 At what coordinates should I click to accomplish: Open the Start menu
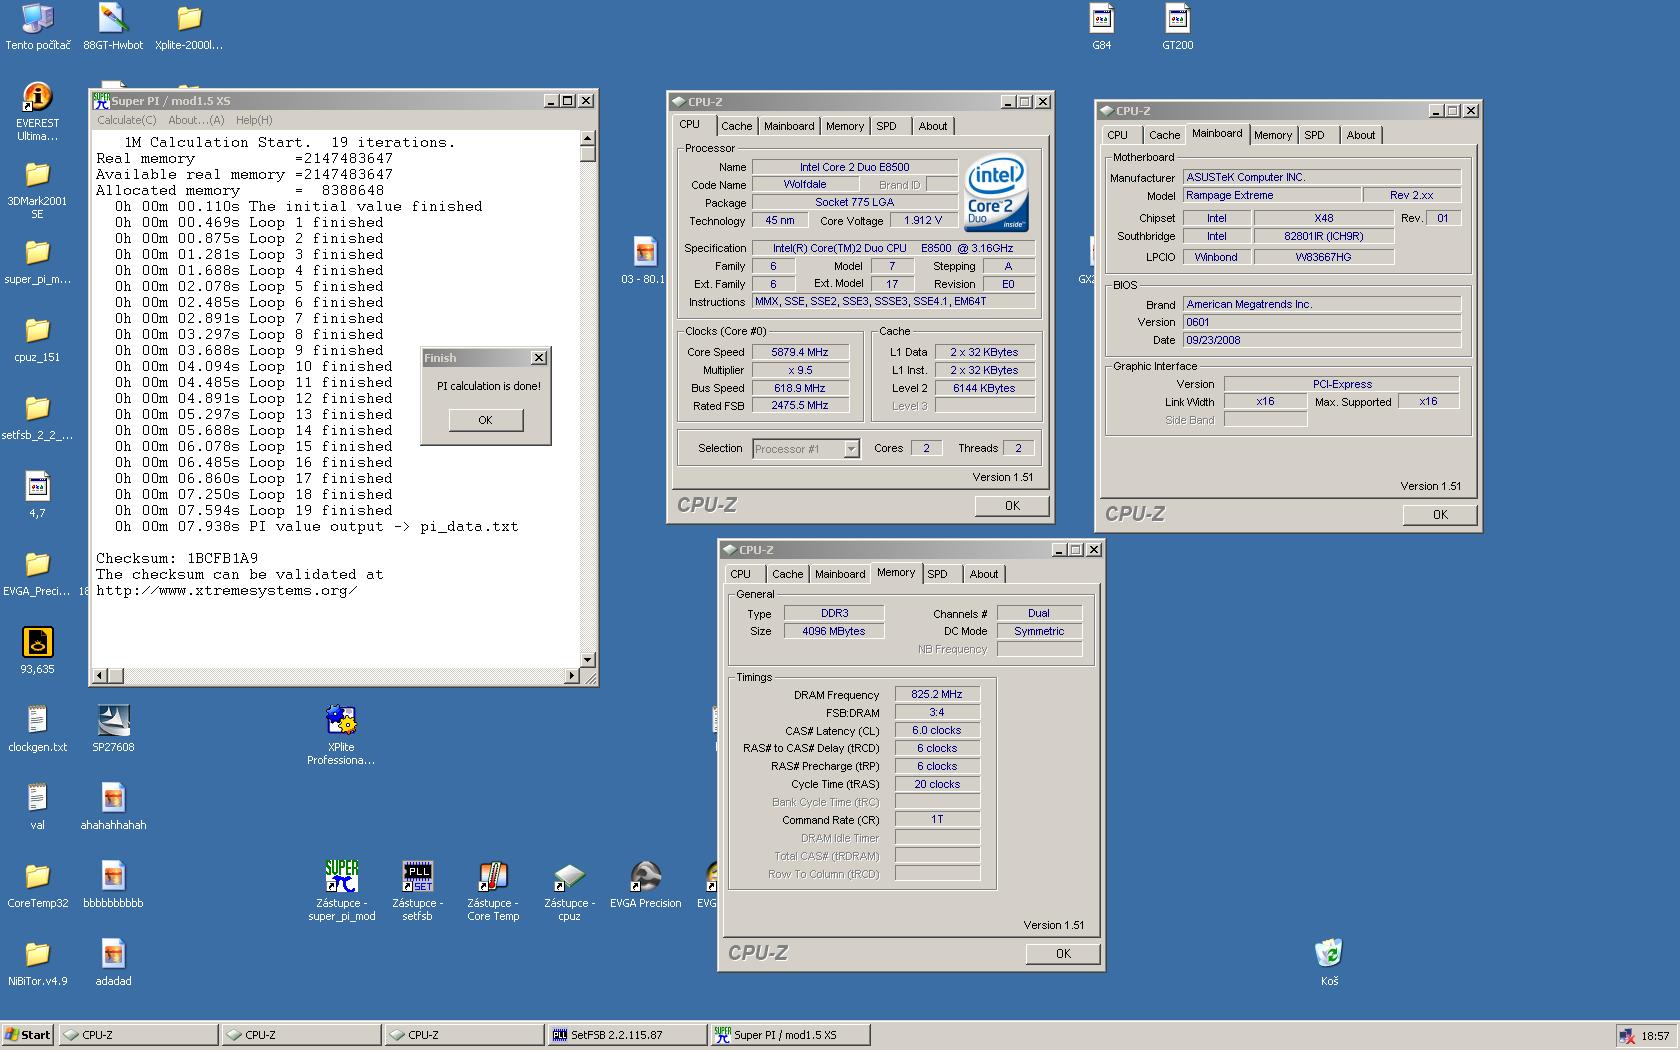(28, 1035)
